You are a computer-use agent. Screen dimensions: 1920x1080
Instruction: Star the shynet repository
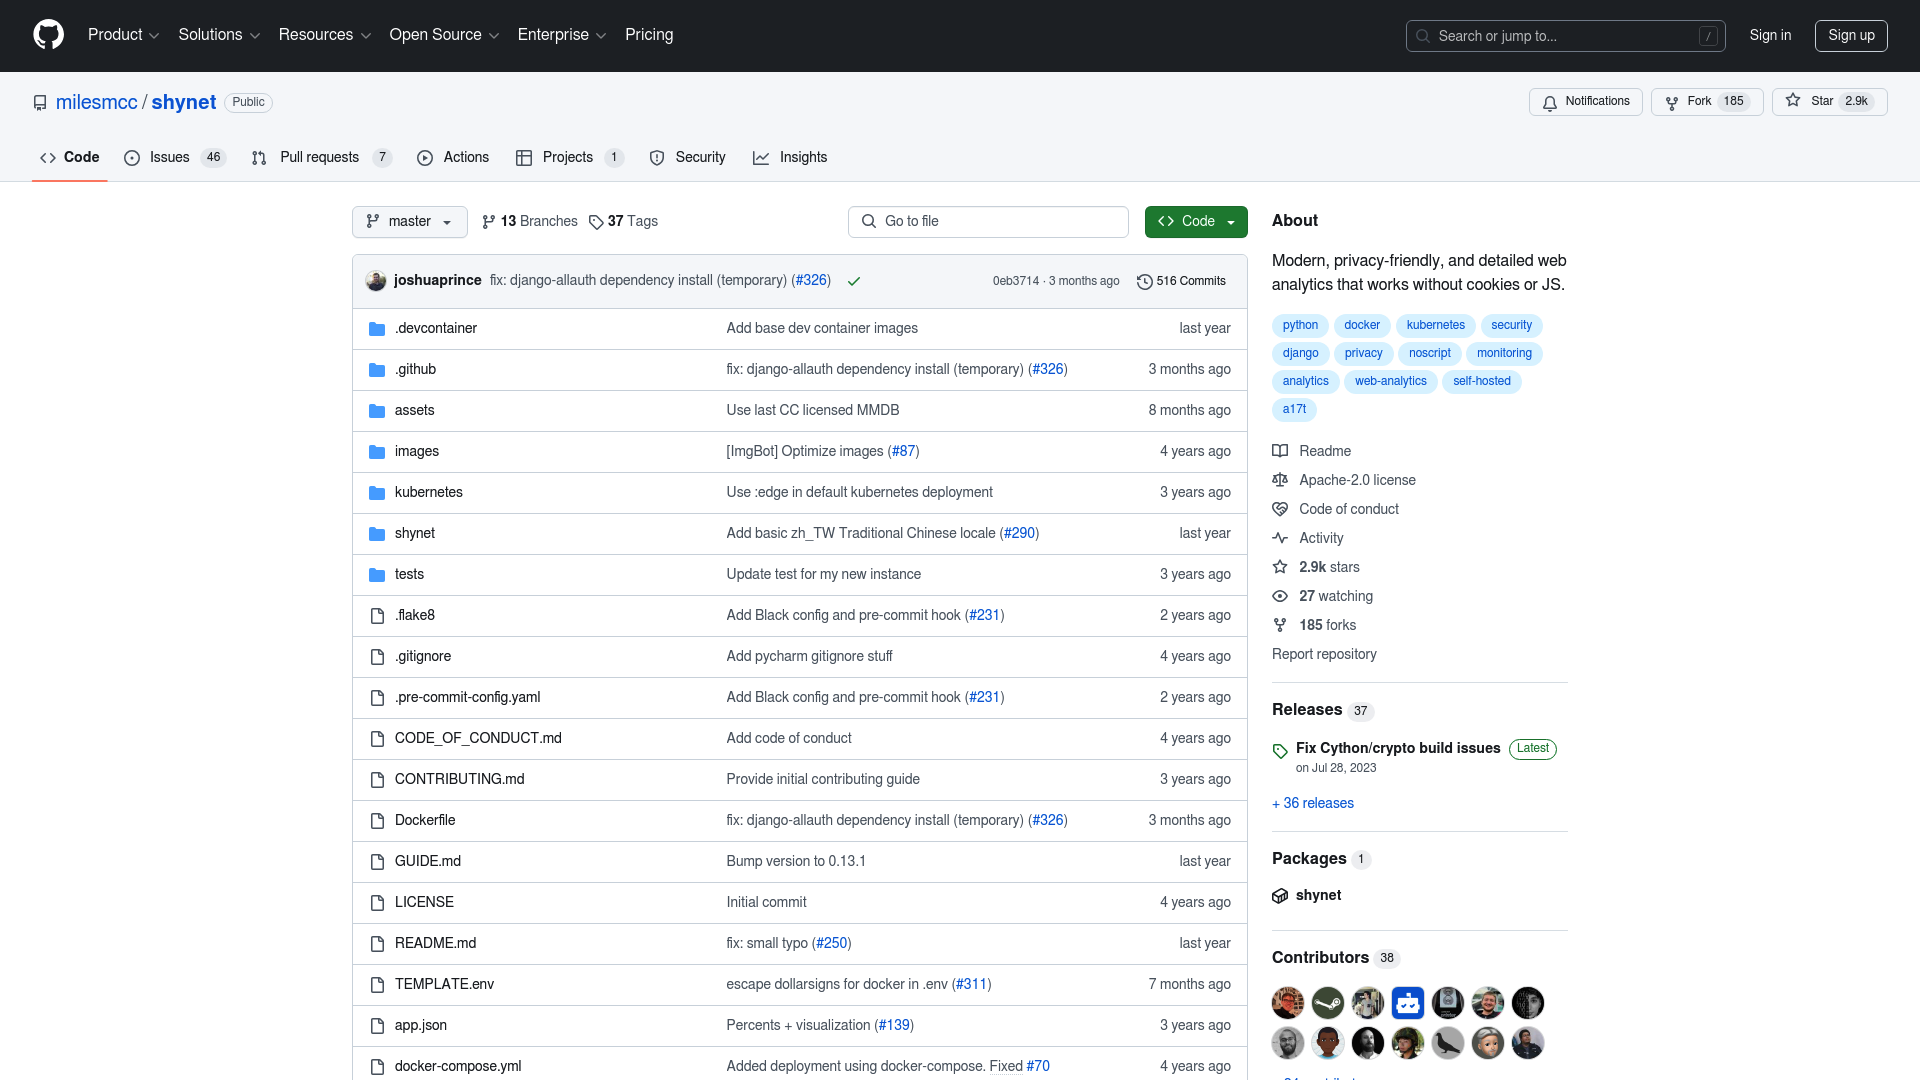click(x=1829, y=101)
